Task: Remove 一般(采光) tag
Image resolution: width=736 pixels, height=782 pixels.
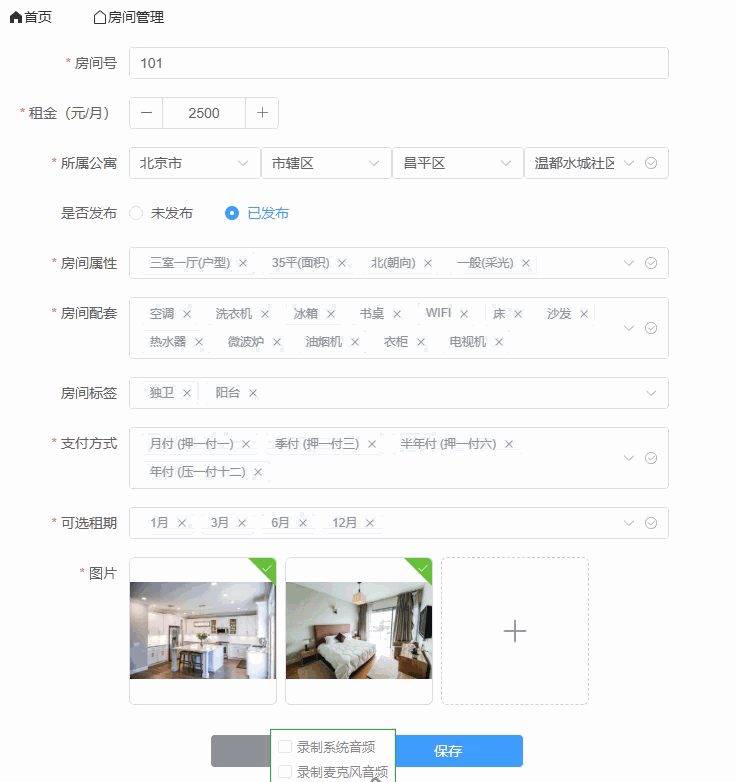Action: (x=526, y=263)
